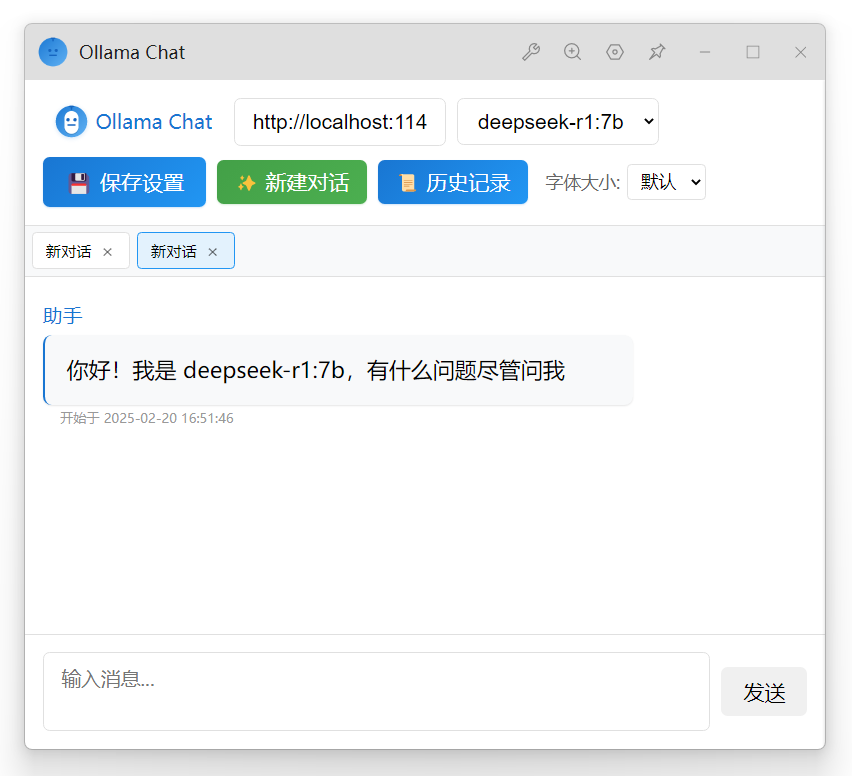Click the Ollama Chat app icon in title bar
Image resolution: width=852 pixels, height=776 pixels.
point(53,52)
